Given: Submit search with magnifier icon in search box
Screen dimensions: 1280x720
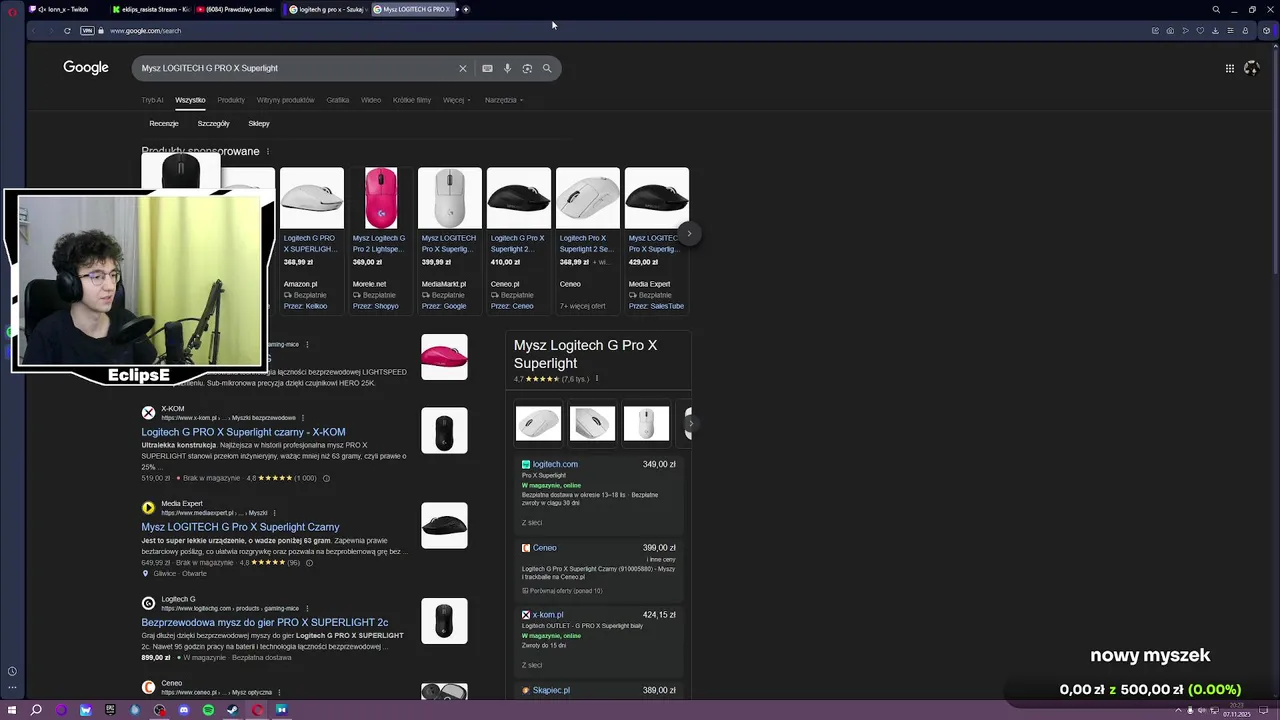Looking at the screenshot, I should [547, 68].
